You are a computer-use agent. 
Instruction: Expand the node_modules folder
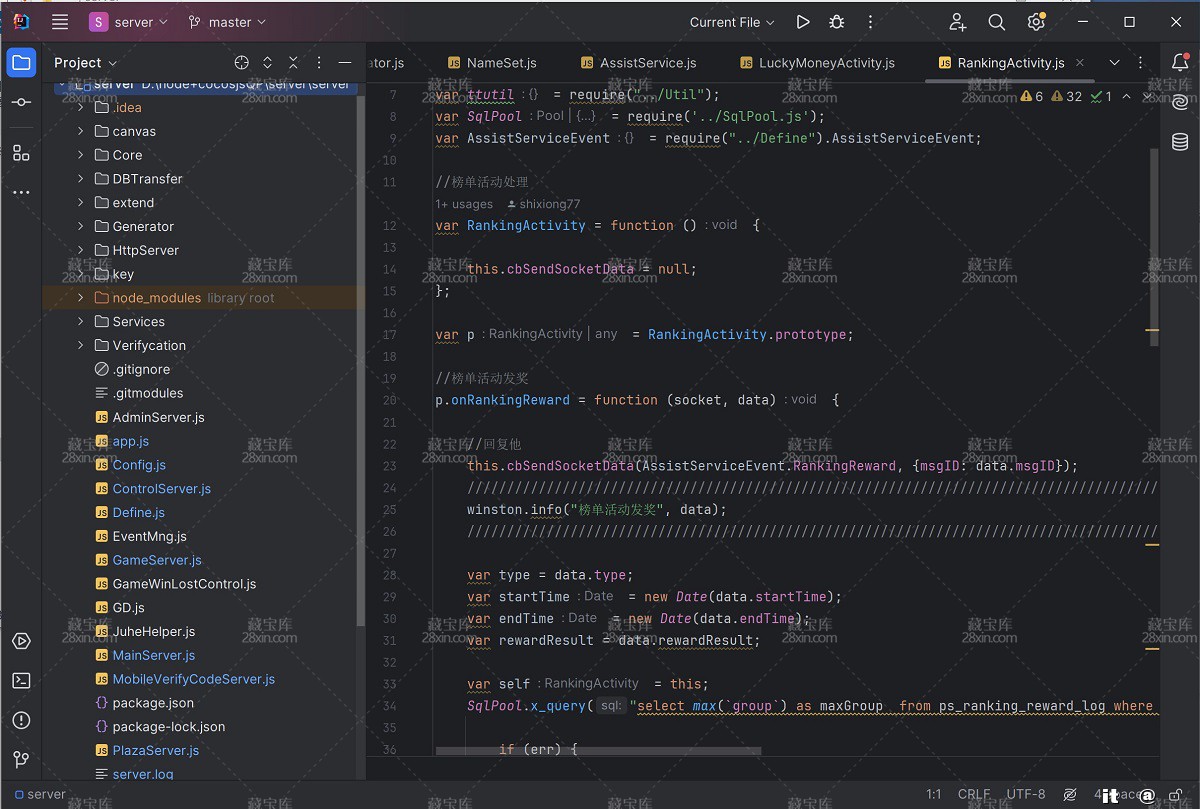click(81, 298)
